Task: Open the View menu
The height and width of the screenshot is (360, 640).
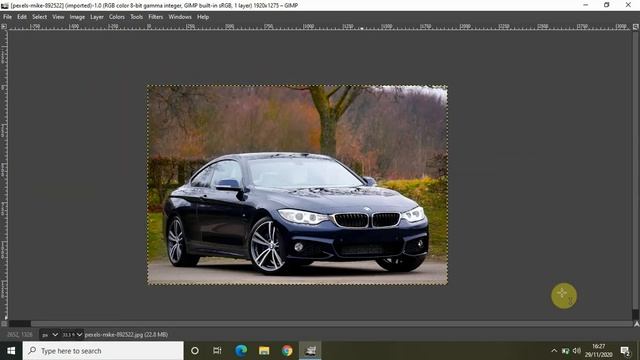Action: point(58,17)
